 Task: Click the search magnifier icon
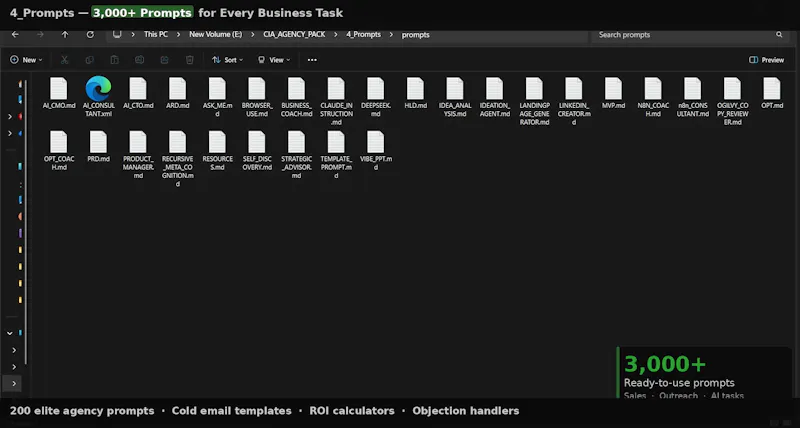pos(779,35)
